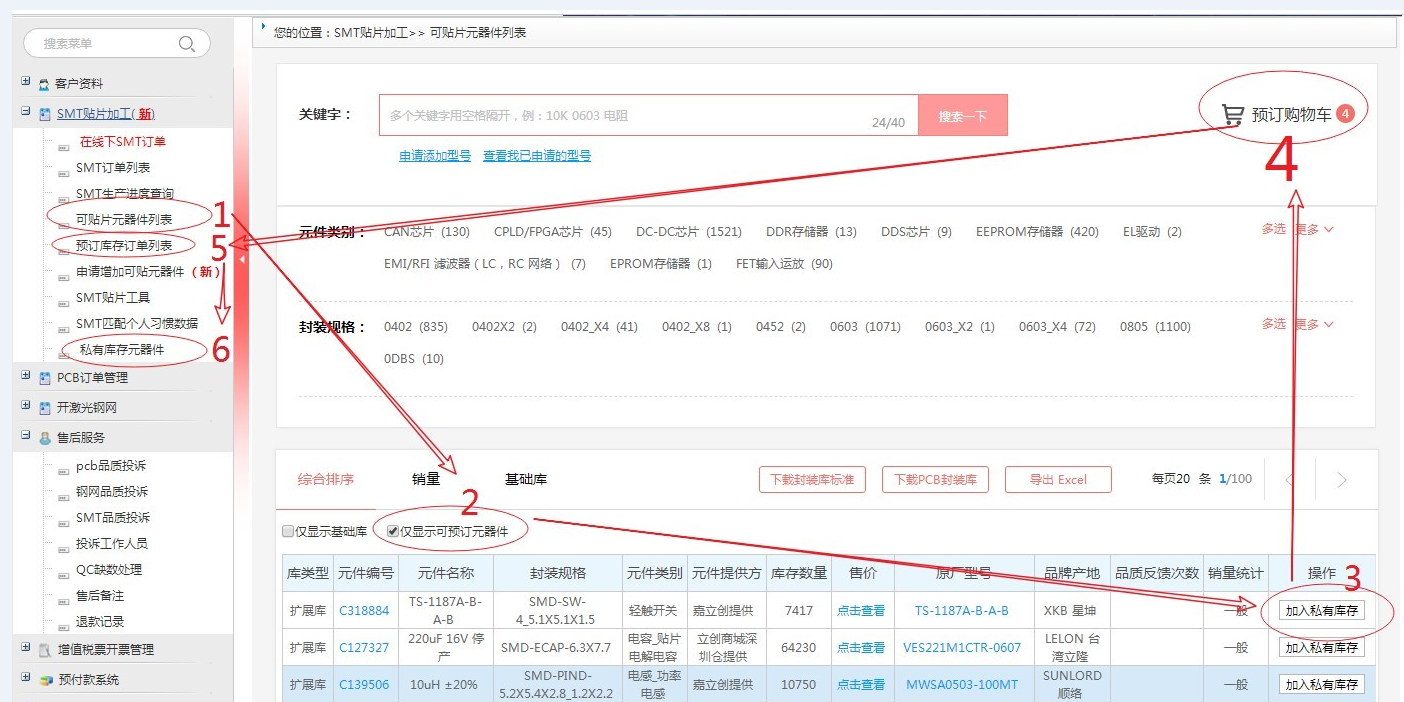
Task: Open model link MWSA0503-100MT
Action: click(962, 685)
